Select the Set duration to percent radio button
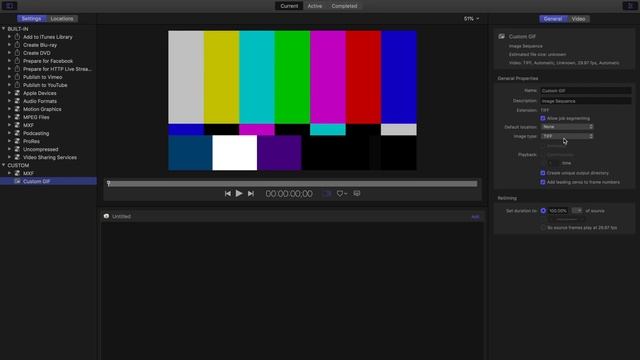This screenshot has height=360, width=640. (543, 211)
